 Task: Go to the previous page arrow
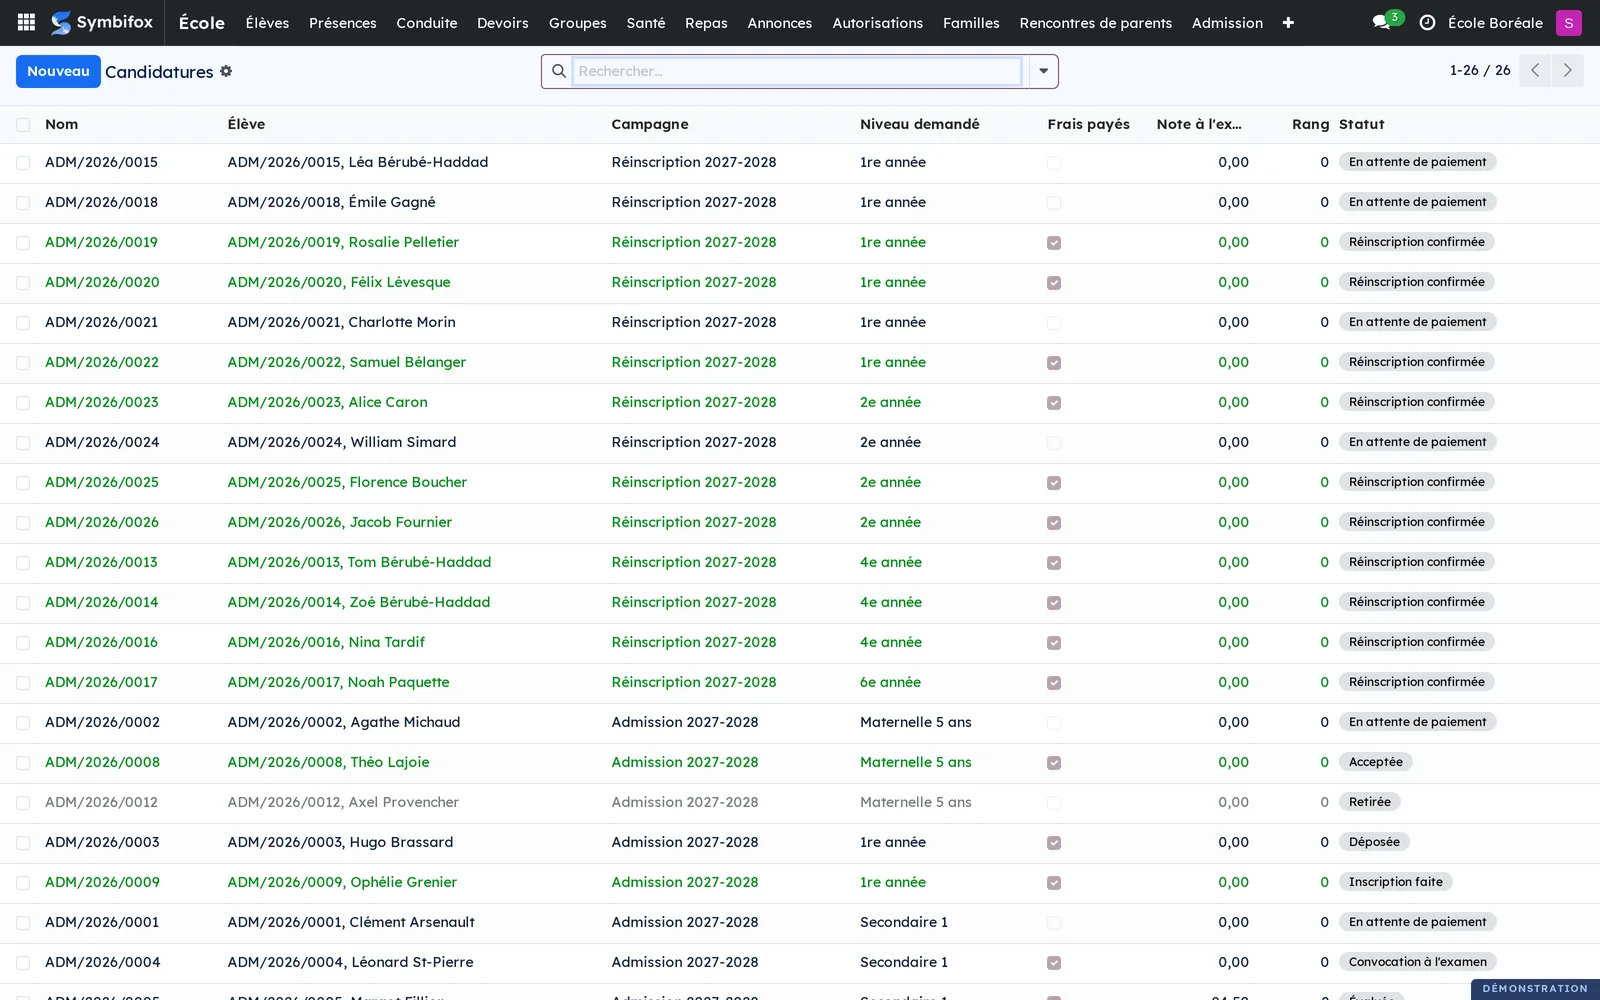[x=1535, y=70]
